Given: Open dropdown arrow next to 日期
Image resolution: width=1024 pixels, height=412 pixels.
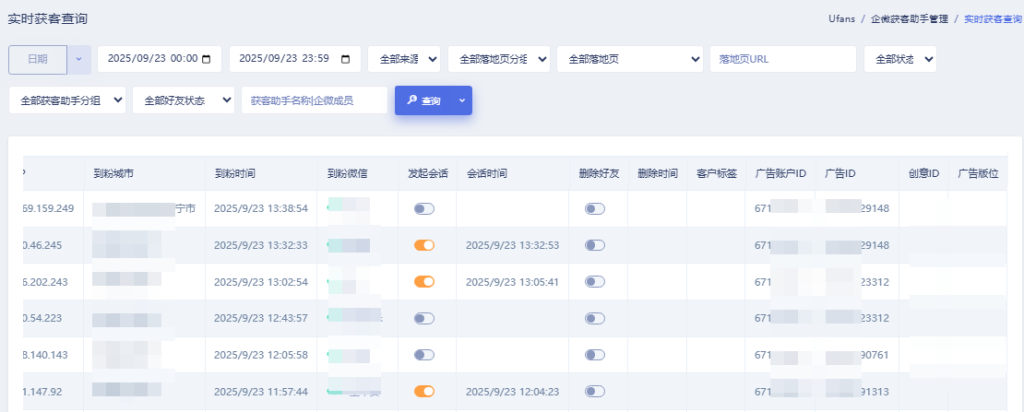Looking at the screenshot, I should click(x=79, y=60).
